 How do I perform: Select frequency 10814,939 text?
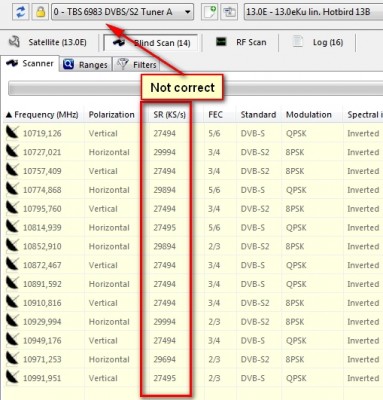tap(42, 228)
